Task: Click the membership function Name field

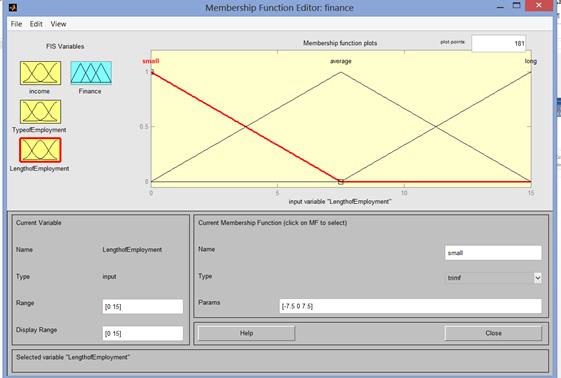Action: point(493,253)
